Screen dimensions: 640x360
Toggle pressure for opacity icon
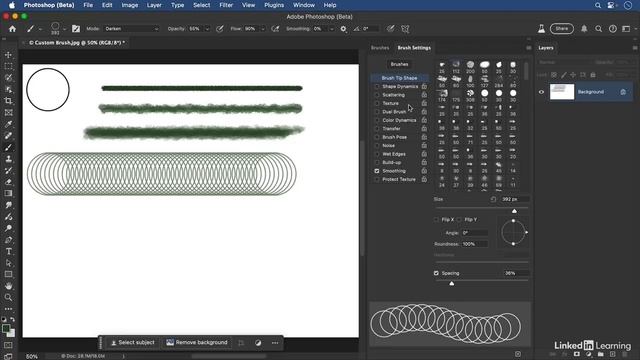click(x=220, y=29)
